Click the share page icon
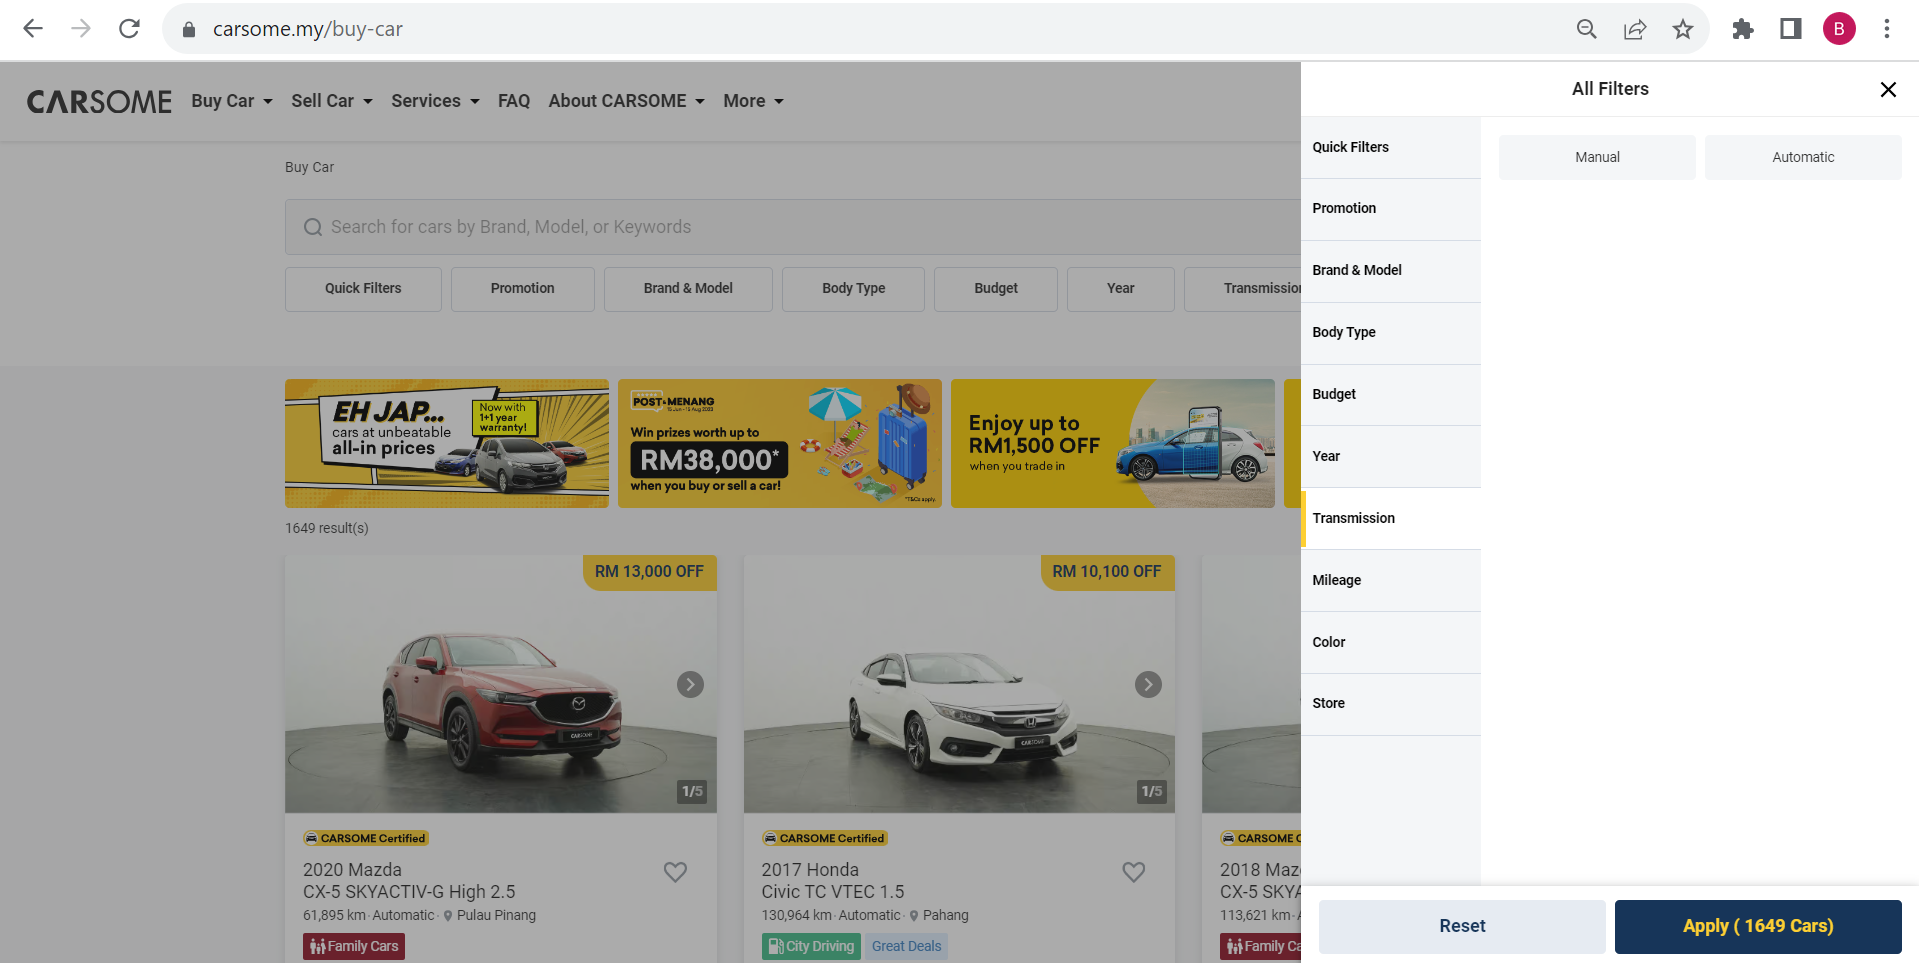 click(x=1634, y=29)
